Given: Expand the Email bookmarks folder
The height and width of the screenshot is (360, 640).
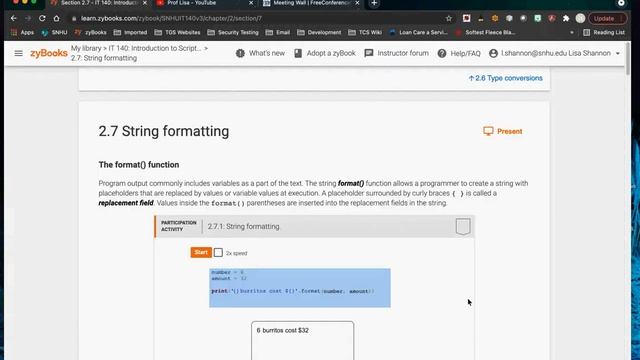Looking at the screenshot, I should pos(278,32).
